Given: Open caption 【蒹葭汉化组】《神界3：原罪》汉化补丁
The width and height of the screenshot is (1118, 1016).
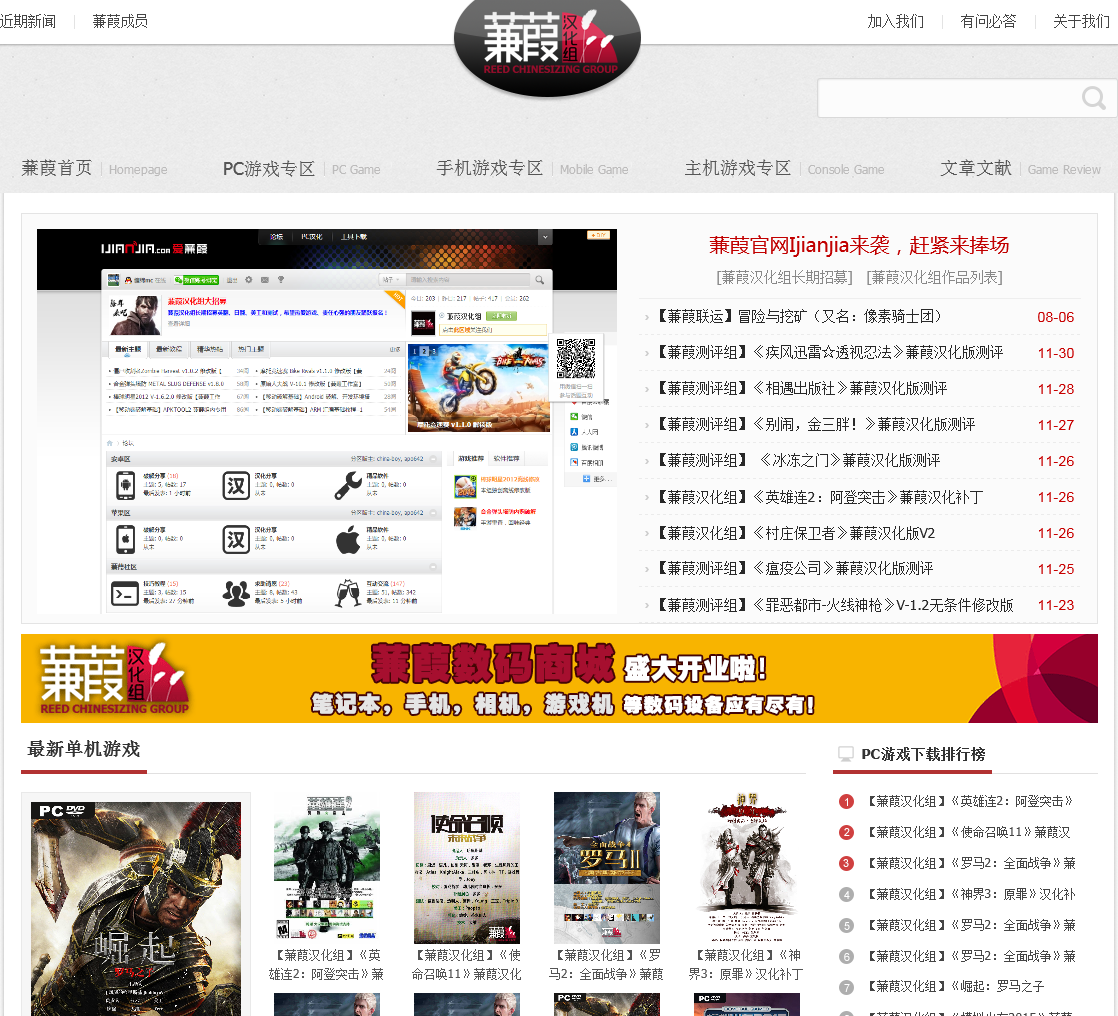Looking at the screenshot, I should (x=747, y=965).
